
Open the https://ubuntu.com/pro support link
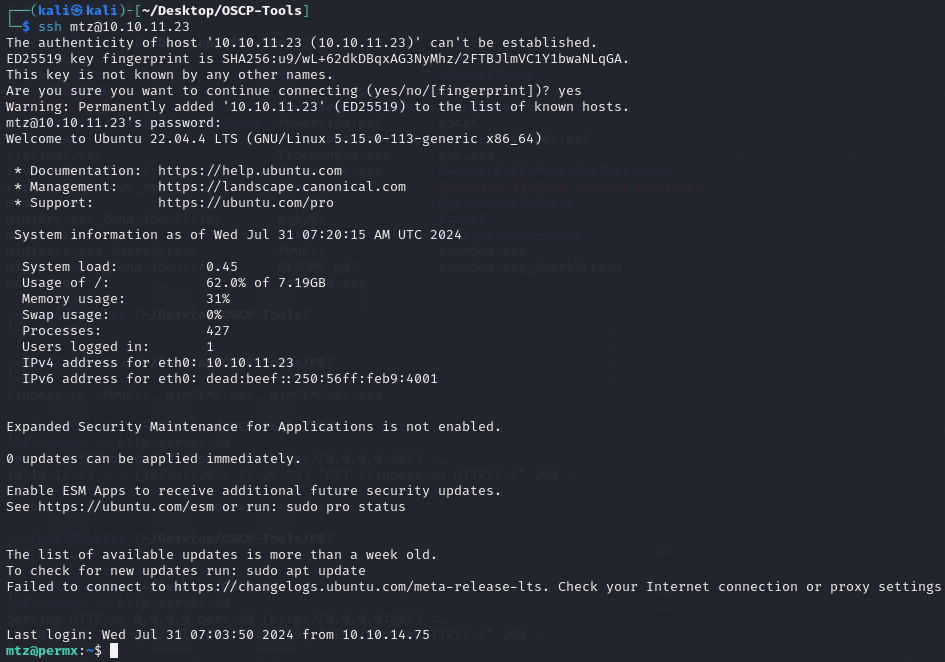(238, 203)
